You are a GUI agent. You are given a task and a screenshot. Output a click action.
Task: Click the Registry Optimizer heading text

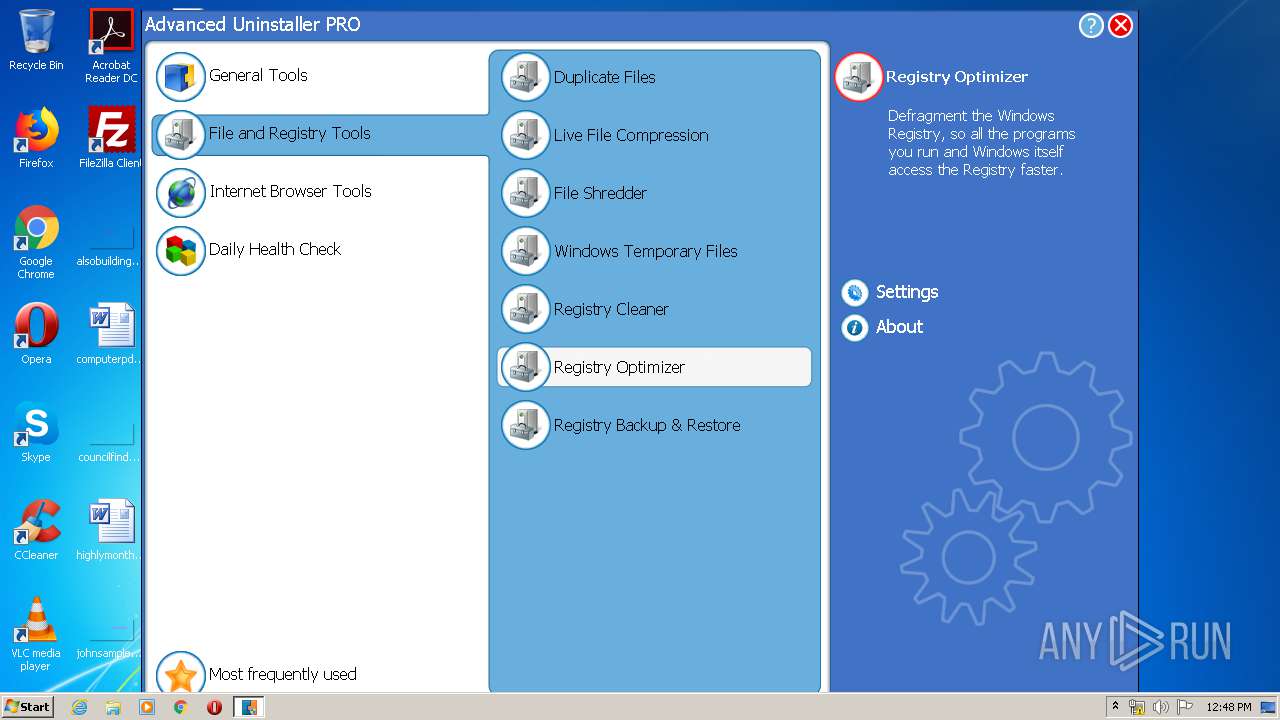click(x=957, y=77)
